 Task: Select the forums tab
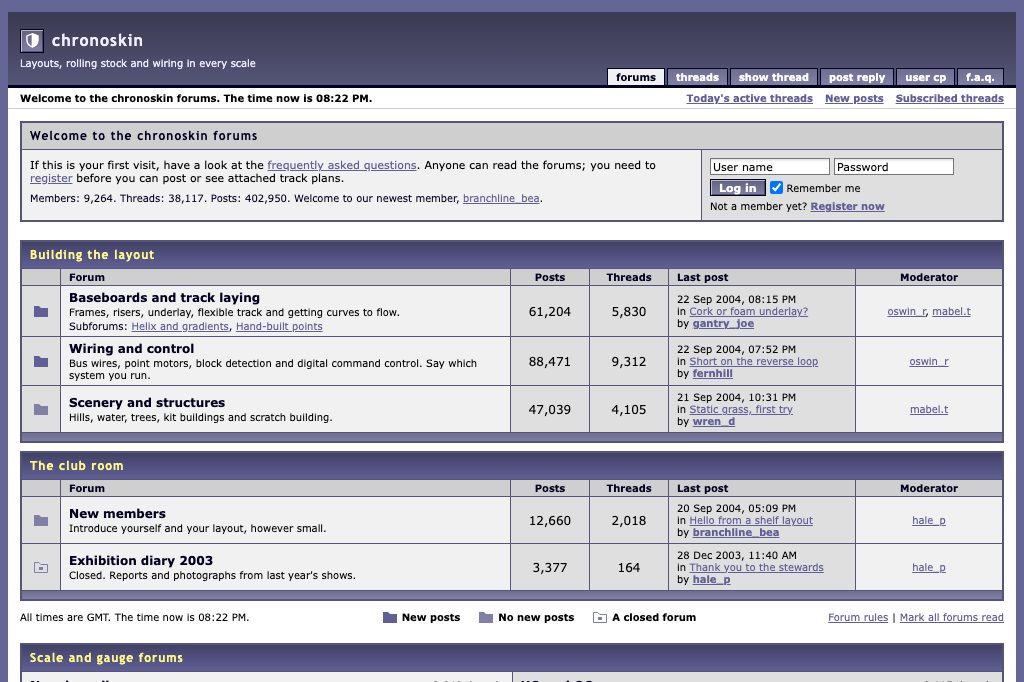635,77
